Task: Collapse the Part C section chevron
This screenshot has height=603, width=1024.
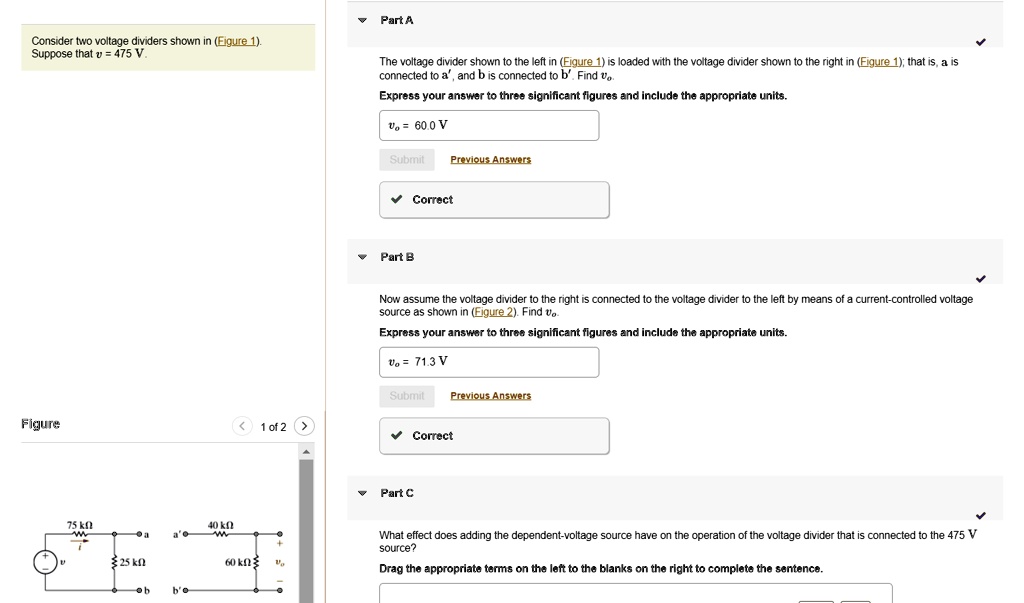Action: coord(361,493)
